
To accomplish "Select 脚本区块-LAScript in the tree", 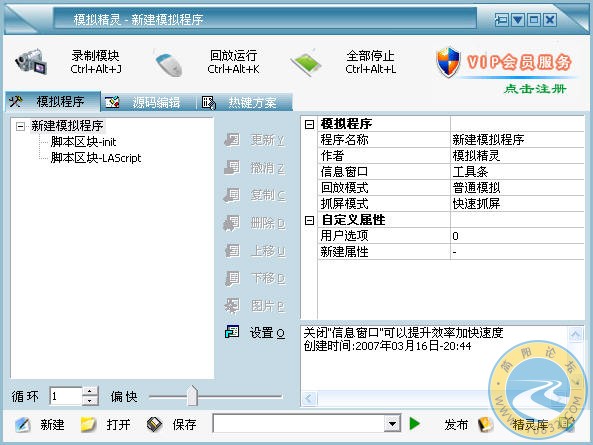I will 96,158.
